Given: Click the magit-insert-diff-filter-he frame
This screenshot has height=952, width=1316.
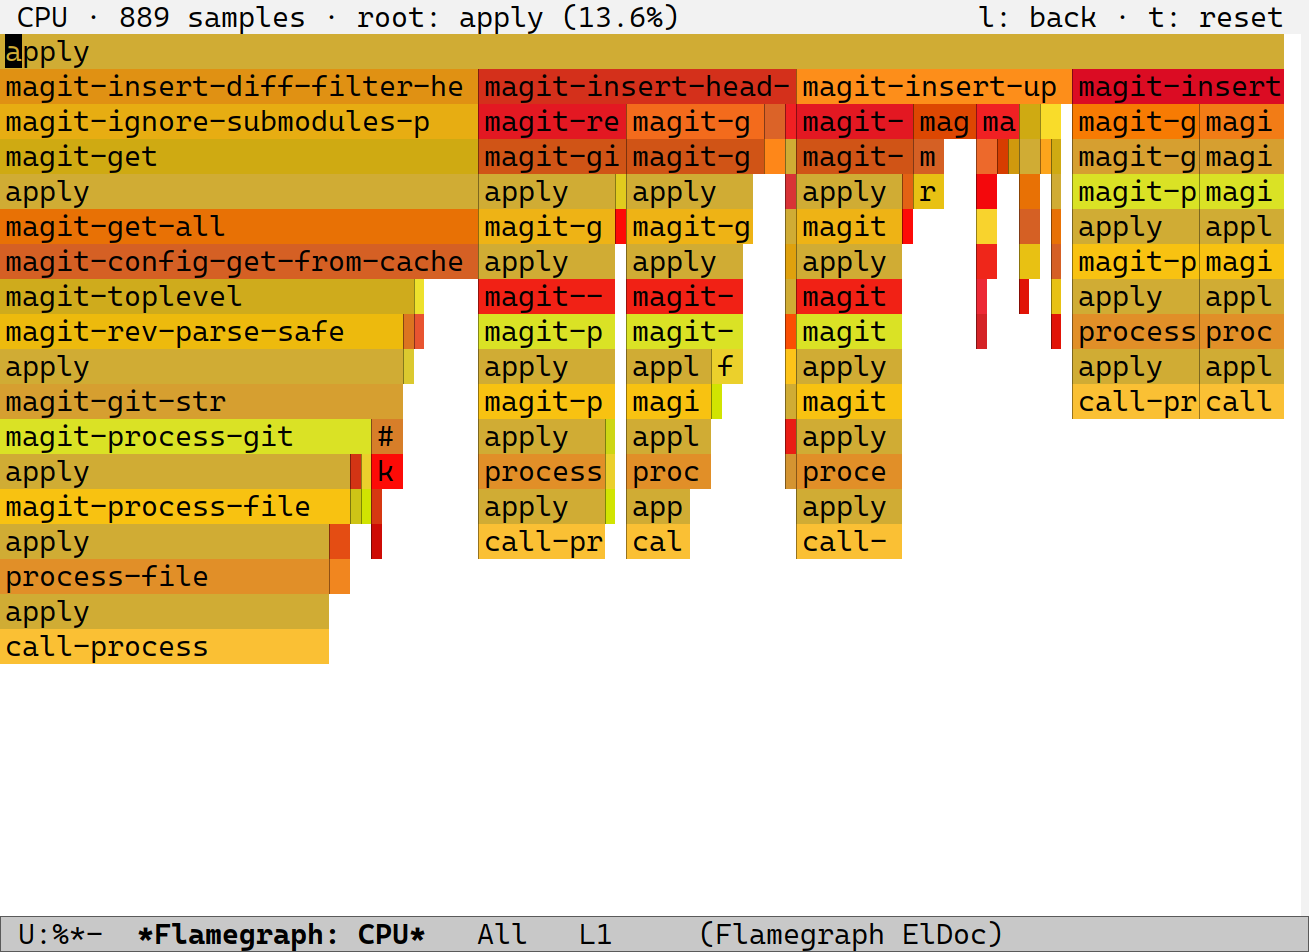Looking at the screenshot, I should (239, 87).
